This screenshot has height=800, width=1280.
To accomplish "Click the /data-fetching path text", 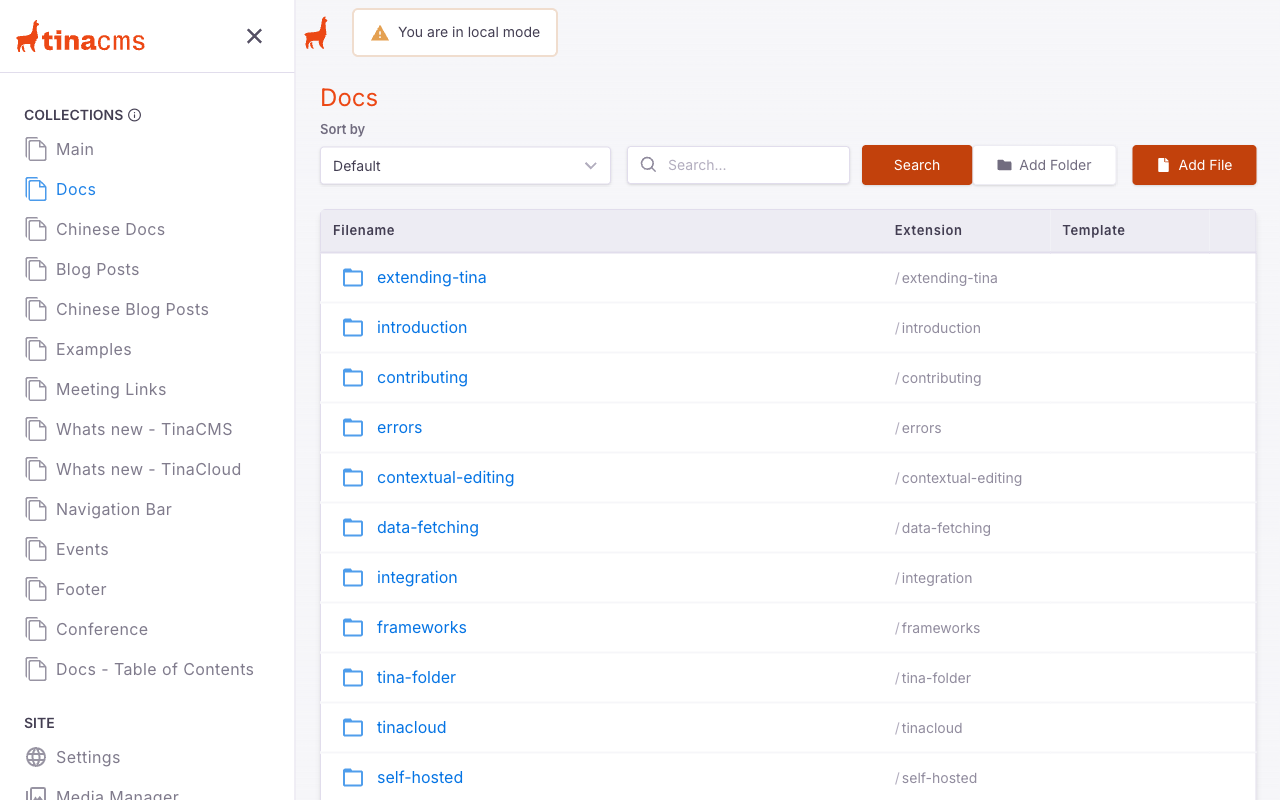I will [x=943, y=528].
